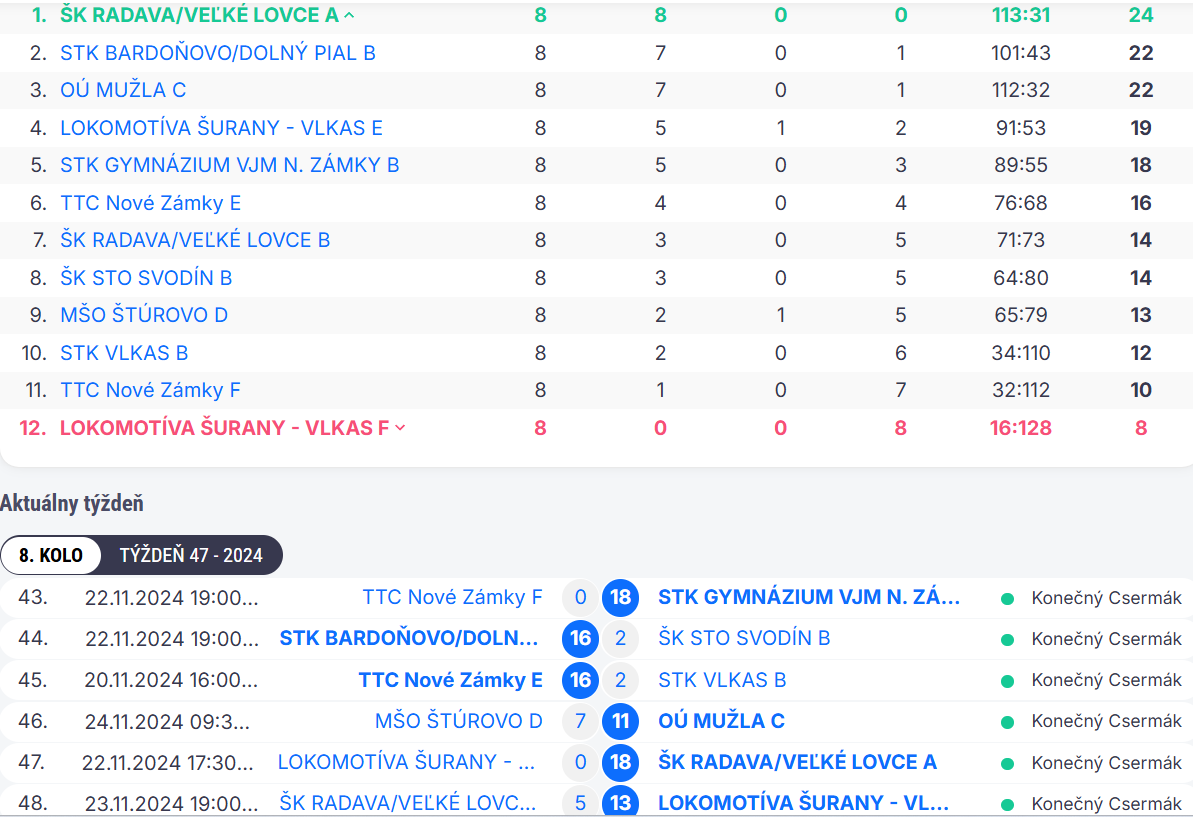The image size is (1193, 817).
Task: Click match number 44.
Action: (x=33, y=638)
